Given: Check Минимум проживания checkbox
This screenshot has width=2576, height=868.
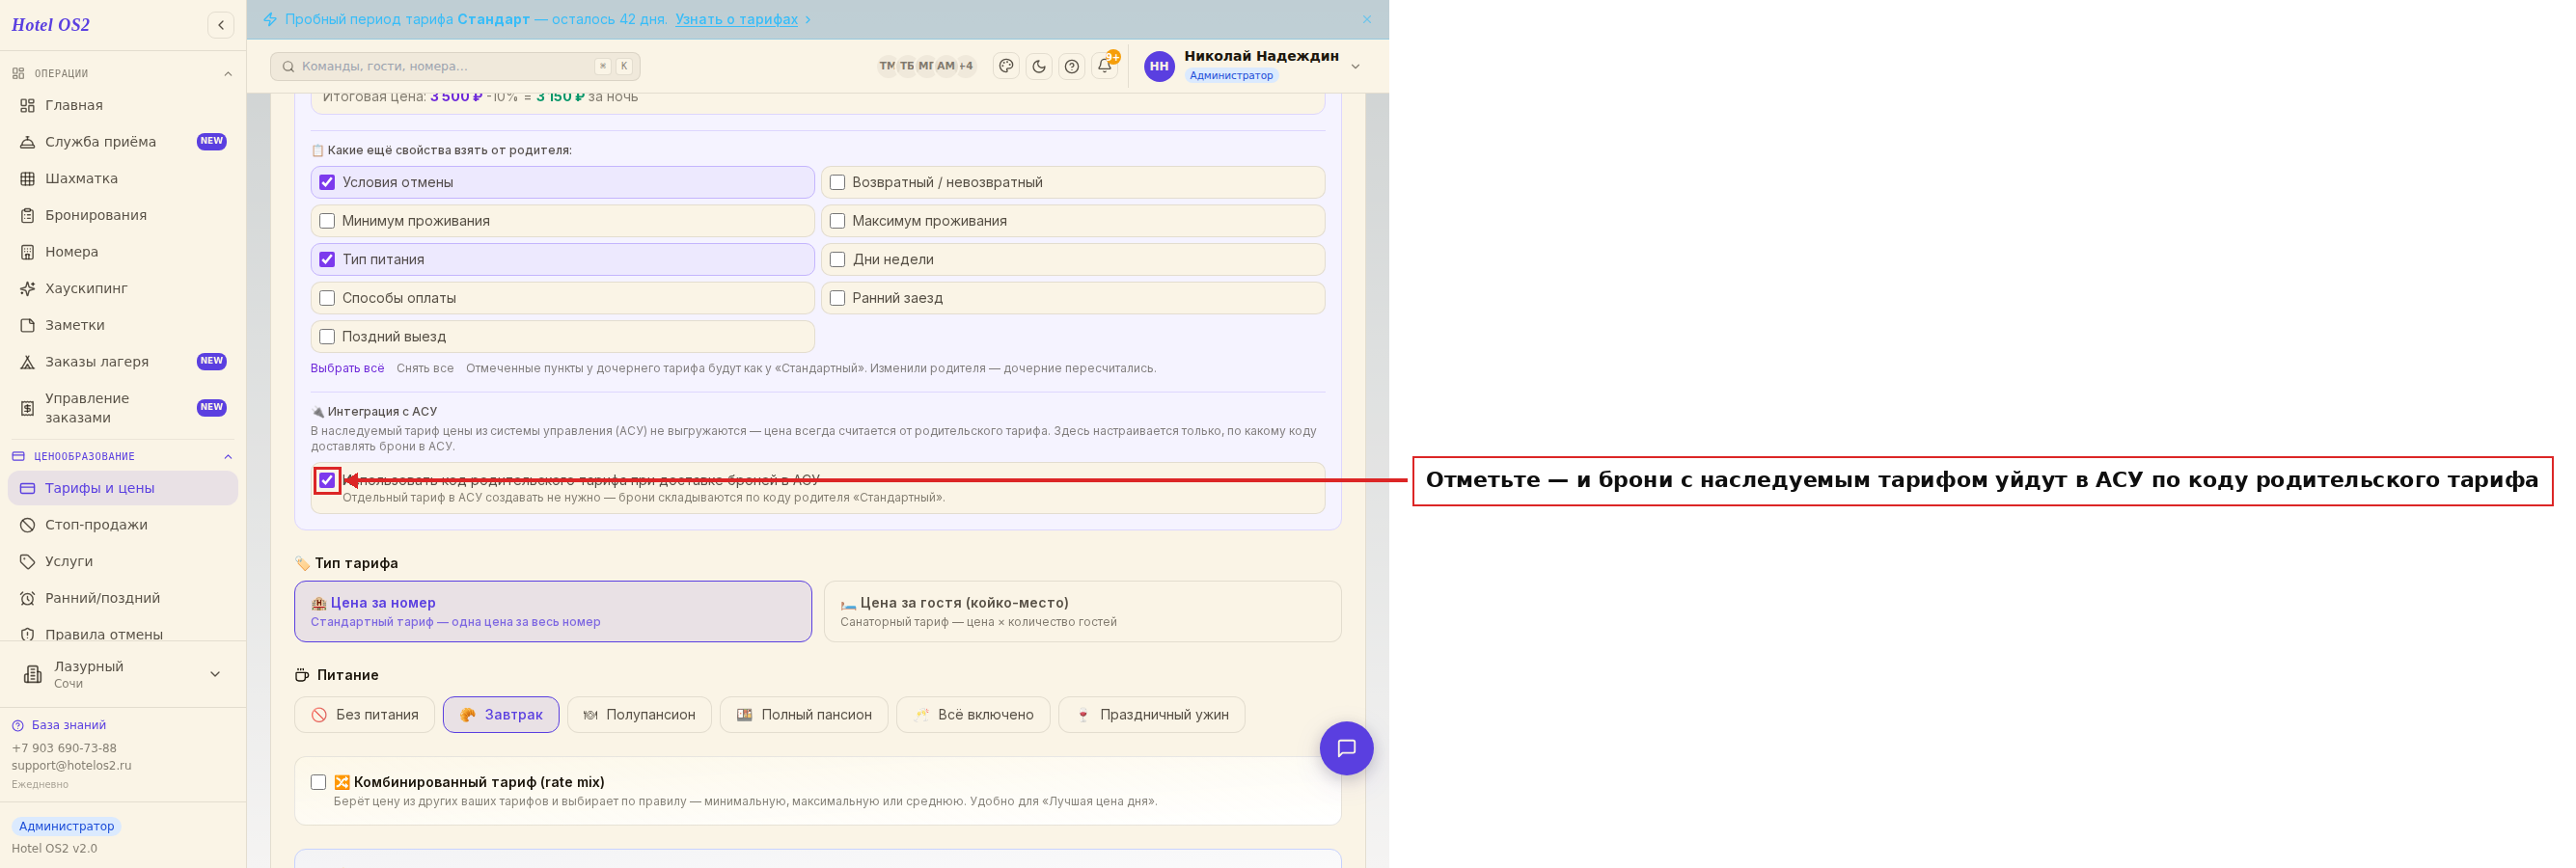Looking at the screenshot, I should tap(327, 221).
